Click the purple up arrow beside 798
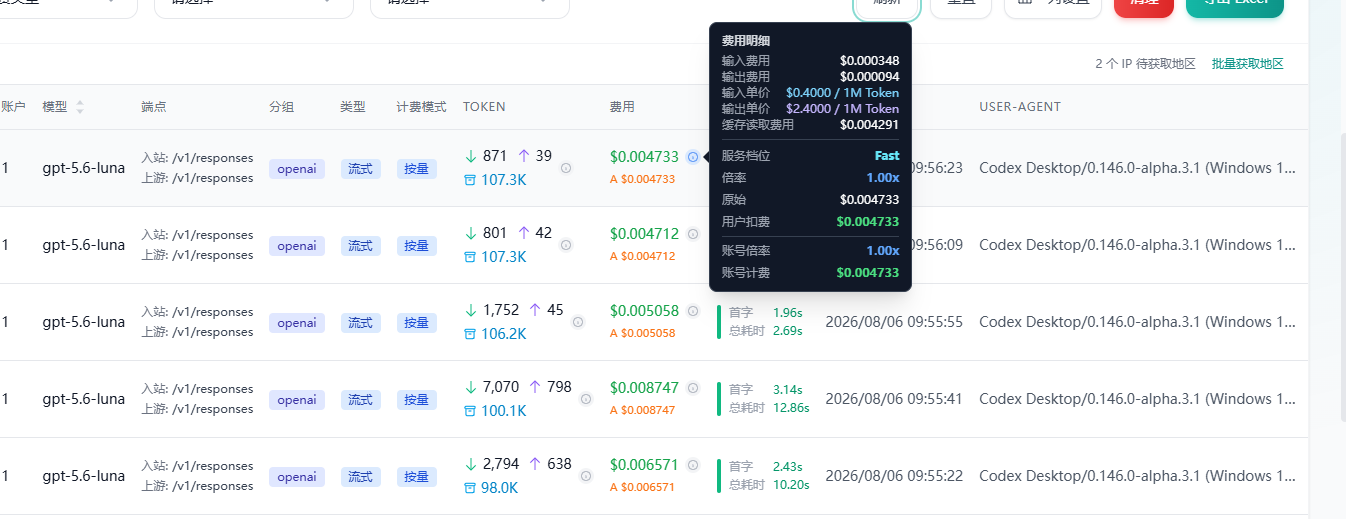 pos(535,387)
